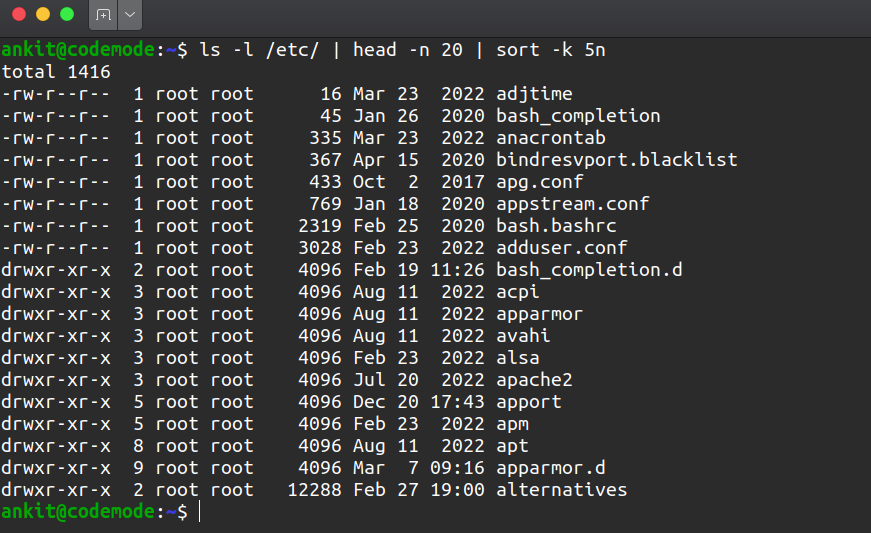Image resolution: width=871 pixels, height=533 pixels.
Task: Select the directory name apm
Action: coord(512,424)
